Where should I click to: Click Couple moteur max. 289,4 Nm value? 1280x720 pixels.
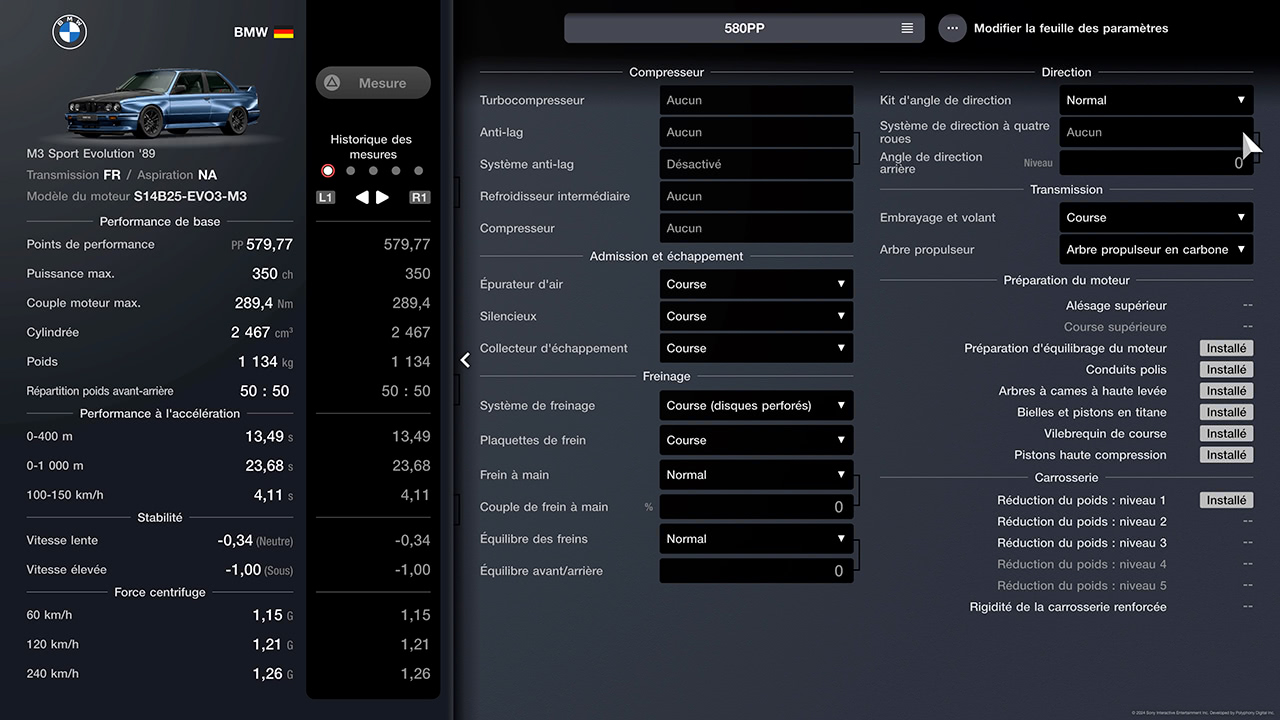264,303
